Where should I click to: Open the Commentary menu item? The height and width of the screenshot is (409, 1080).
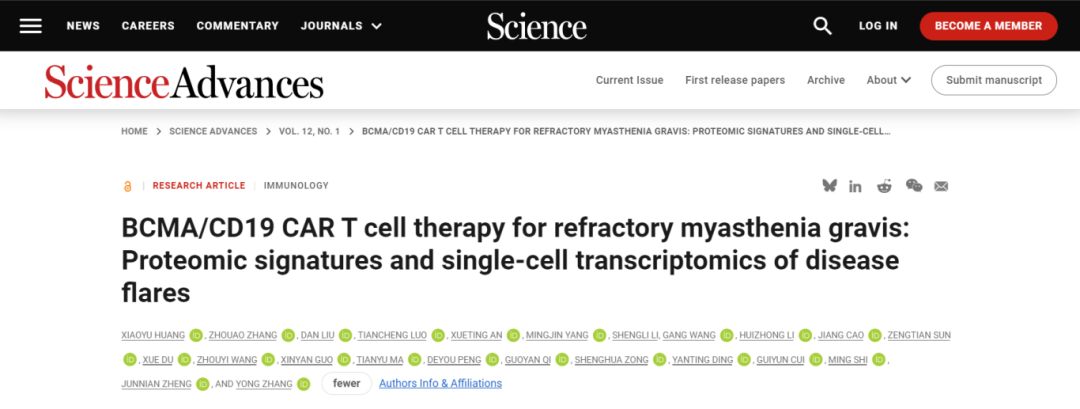(x=237, y=26)
